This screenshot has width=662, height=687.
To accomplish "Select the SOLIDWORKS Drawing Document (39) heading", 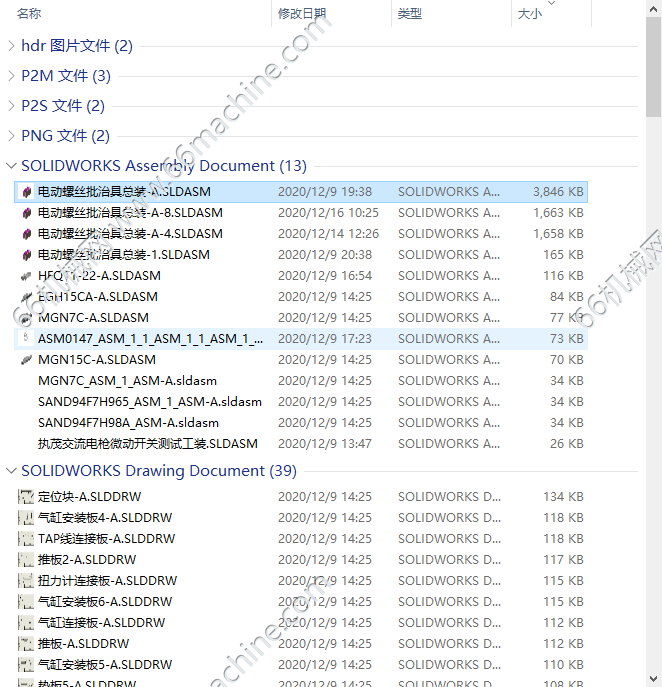I will pyautogui.click(x=159, y=471).
